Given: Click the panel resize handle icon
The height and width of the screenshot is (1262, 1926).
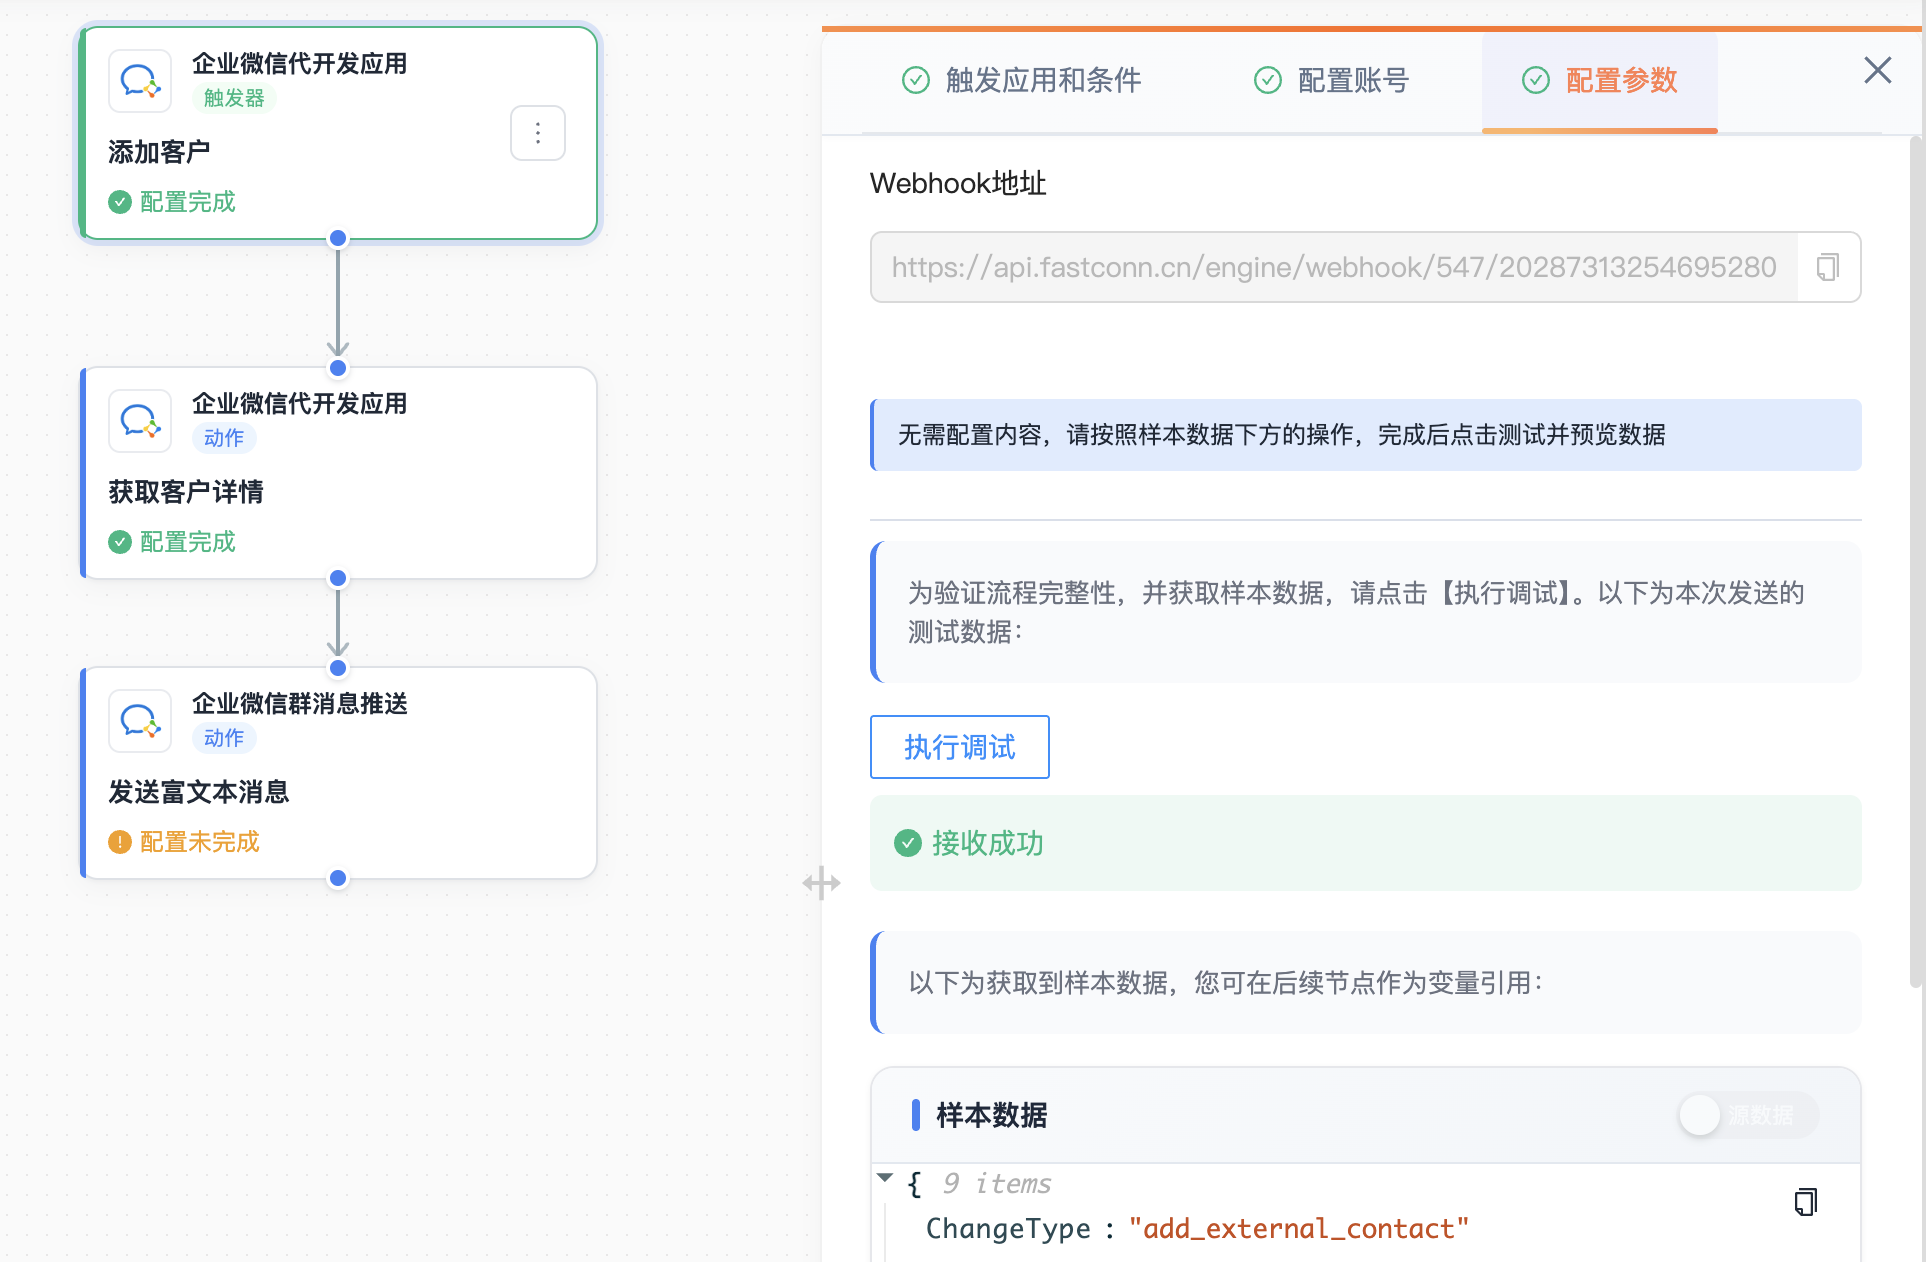Looking at the screenshot, I should pos(821,883).
